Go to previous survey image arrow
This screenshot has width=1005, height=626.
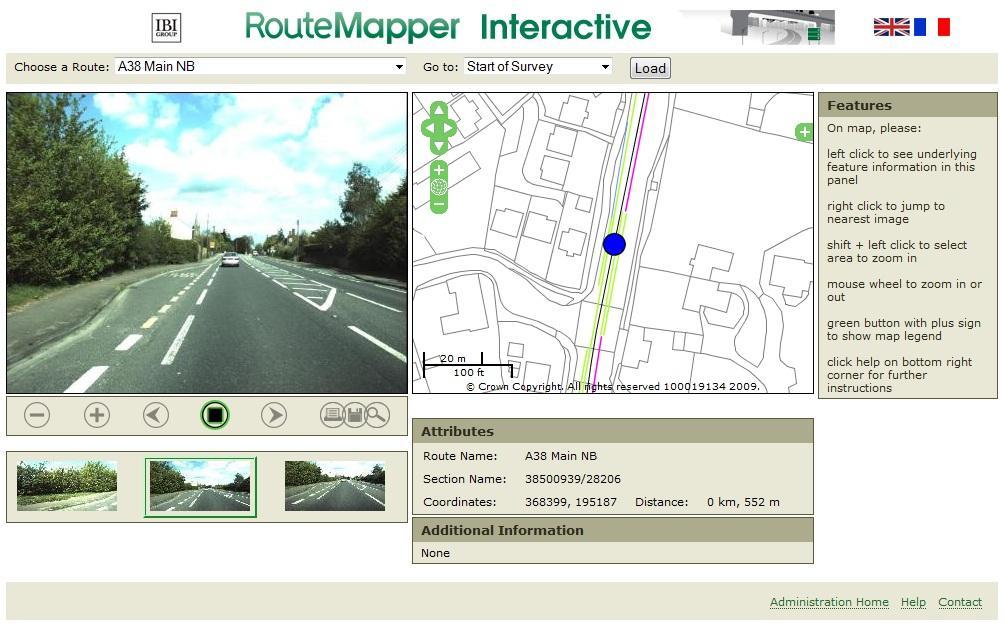[x=156, y=415]
